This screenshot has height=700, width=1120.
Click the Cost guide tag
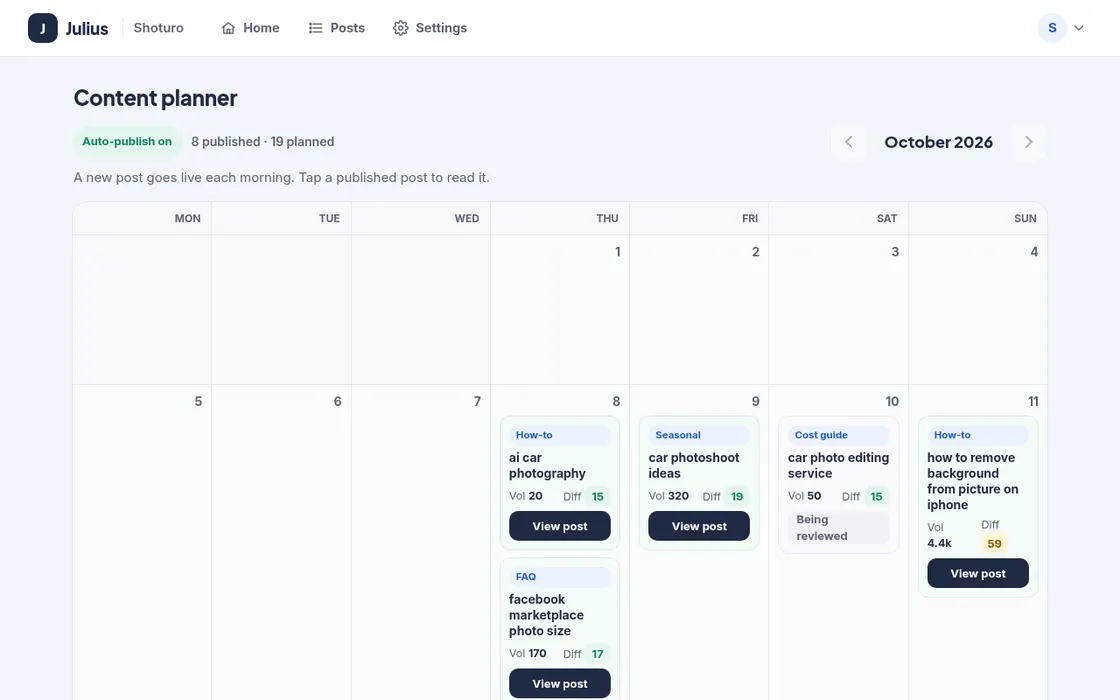[x=839, y=435]
